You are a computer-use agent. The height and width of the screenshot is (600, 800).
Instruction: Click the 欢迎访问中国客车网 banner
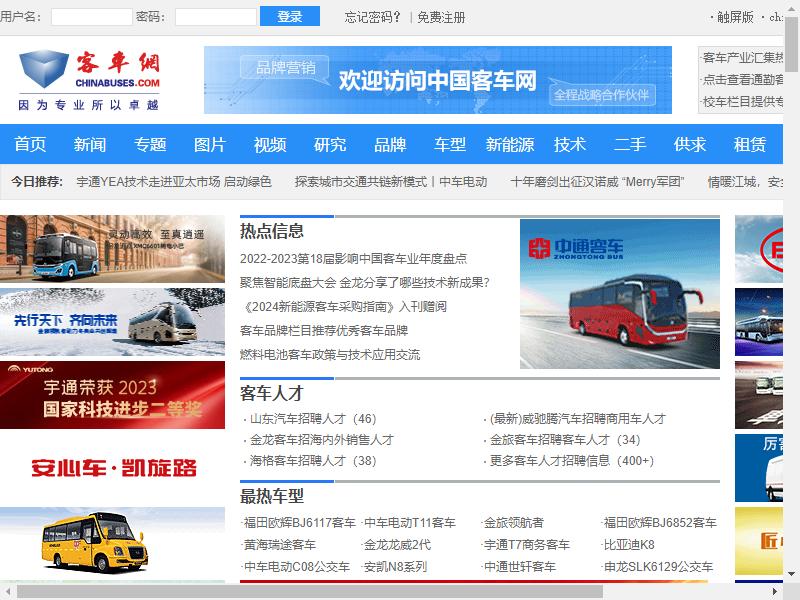click(438, 80)
